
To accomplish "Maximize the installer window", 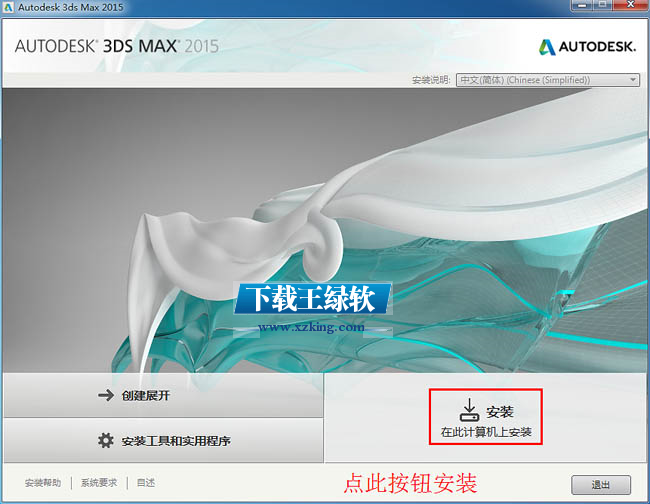I will 602,5.
